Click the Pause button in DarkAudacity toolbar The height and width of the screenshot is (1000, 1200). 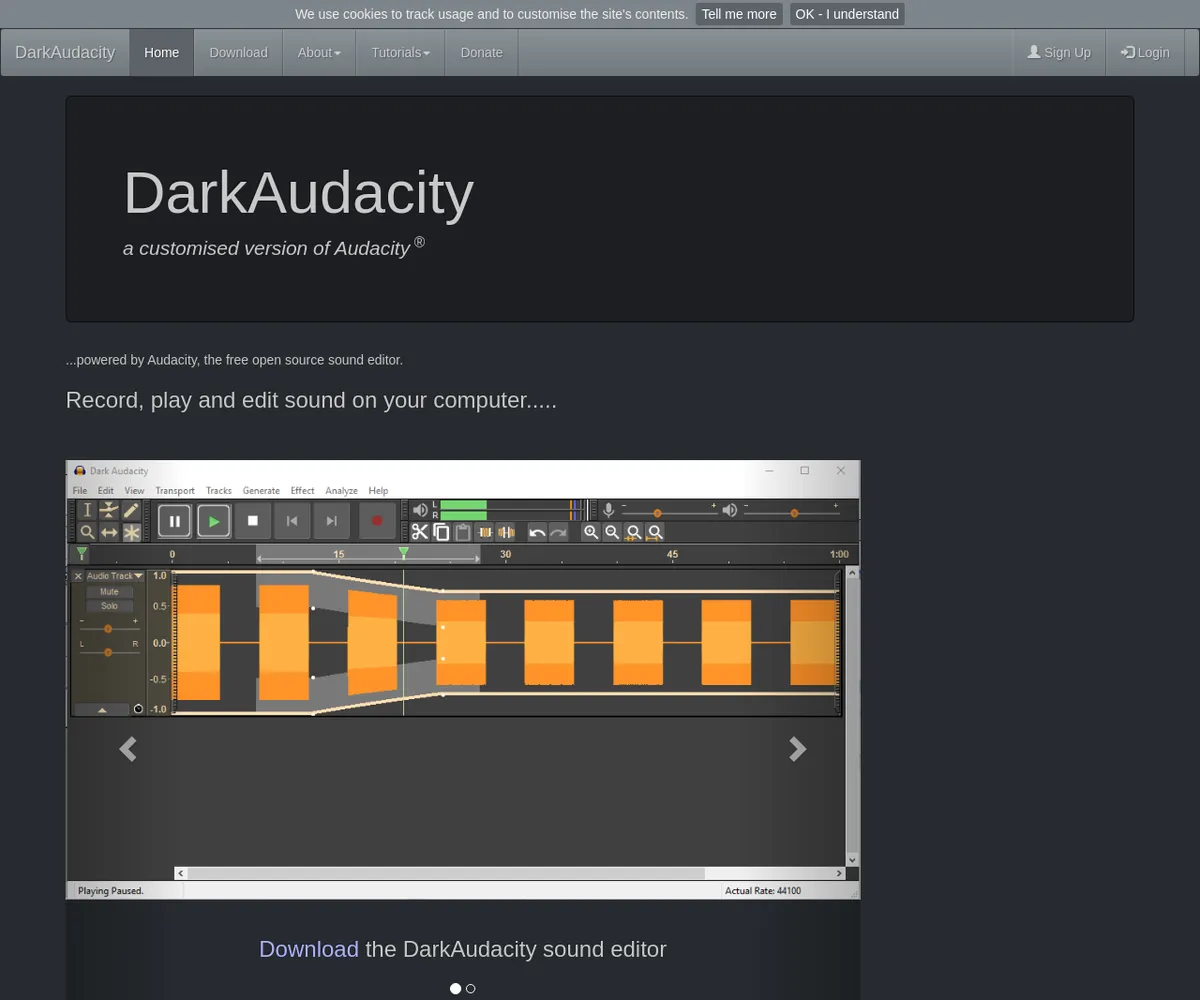(x=174, y=521)
